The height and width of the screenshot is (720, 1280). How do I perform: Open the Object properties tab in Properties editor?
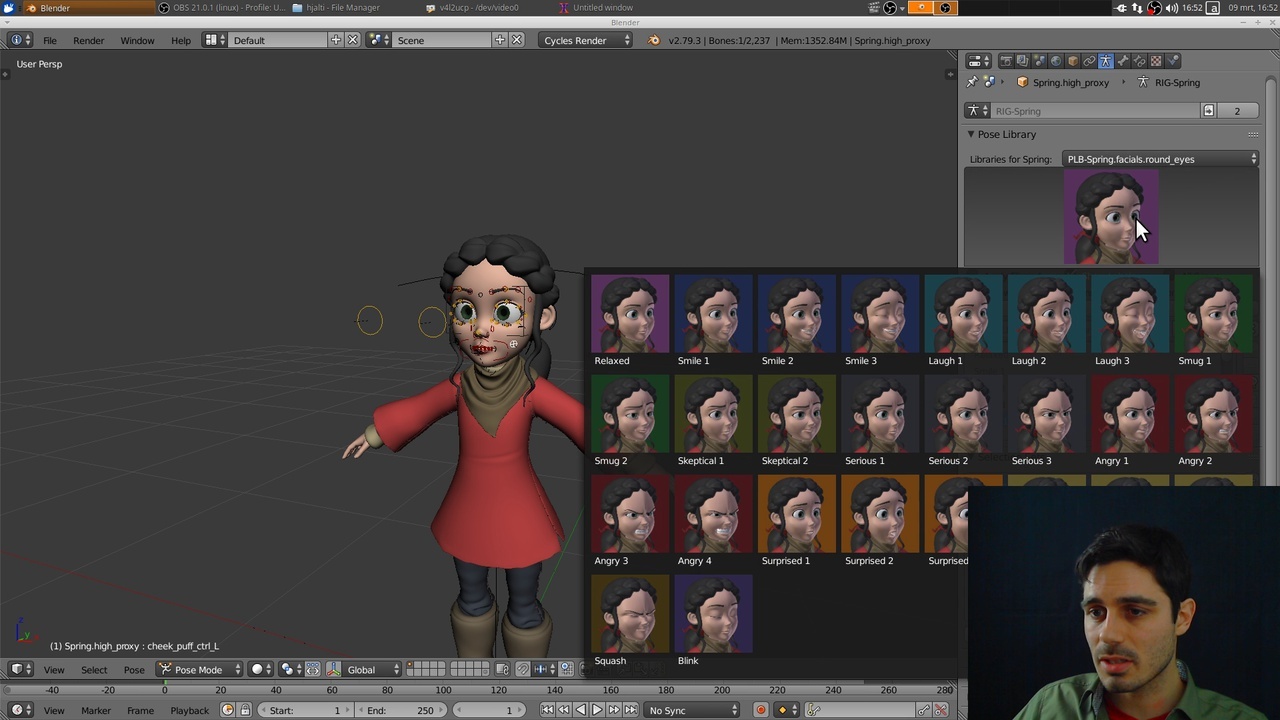(x=1072, y=60)
